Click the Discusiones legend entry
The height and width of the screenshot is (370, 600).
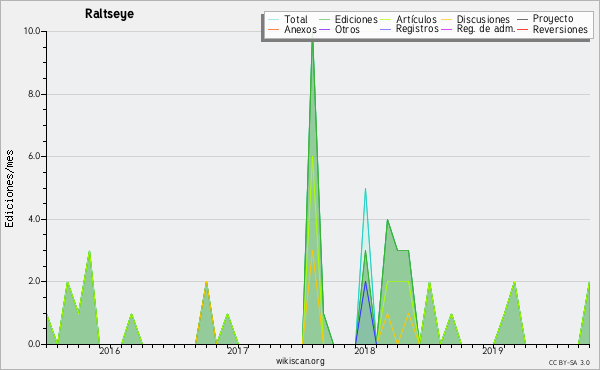(476, 20)
